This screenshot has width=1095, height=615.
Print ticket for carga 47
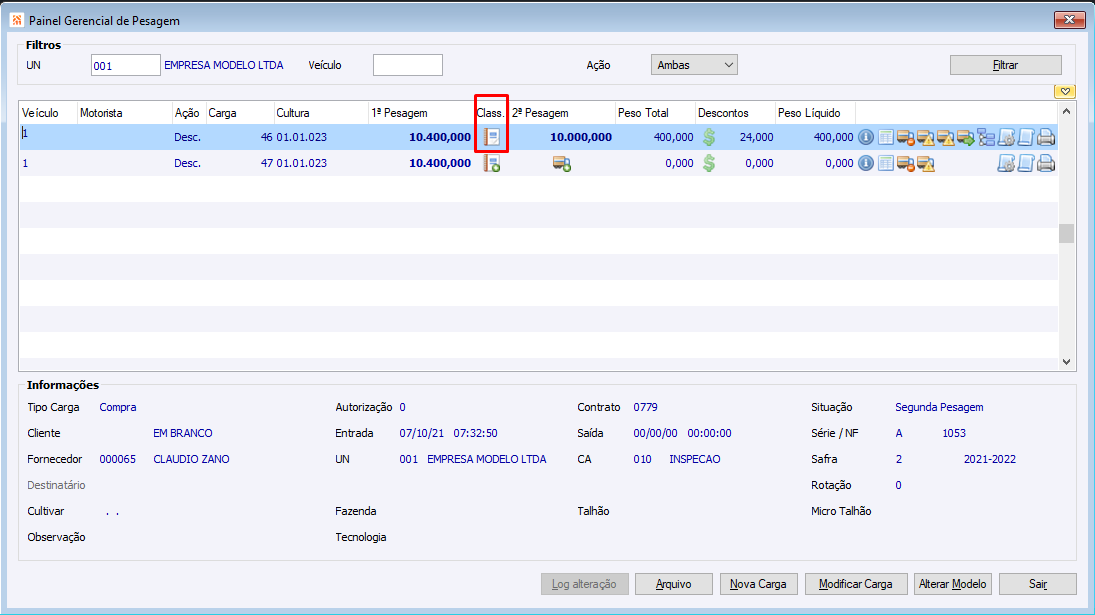(x=1046, y=164)
